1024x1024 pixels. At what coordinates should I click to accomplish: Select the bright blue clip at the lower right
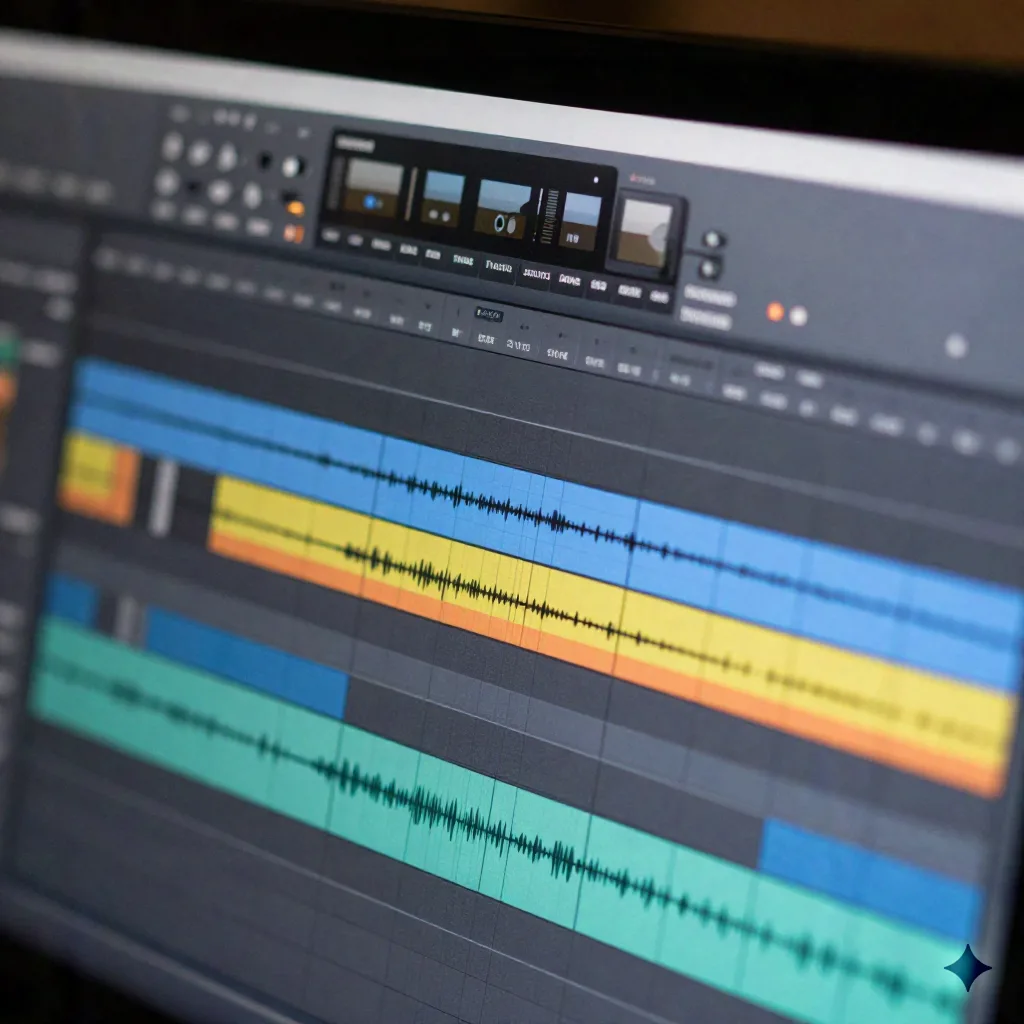(872, 878)
